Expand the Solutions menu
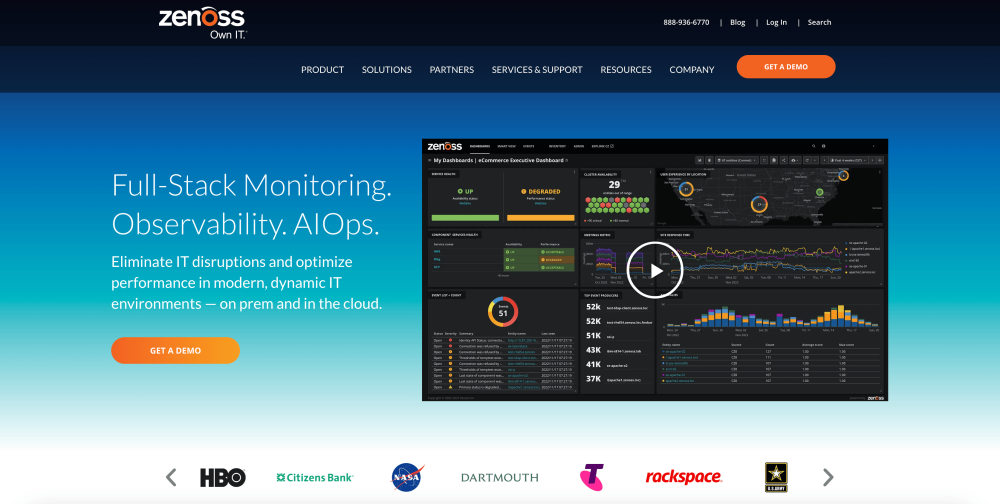Screen dimensions: 1000x504 click(386, 70)
